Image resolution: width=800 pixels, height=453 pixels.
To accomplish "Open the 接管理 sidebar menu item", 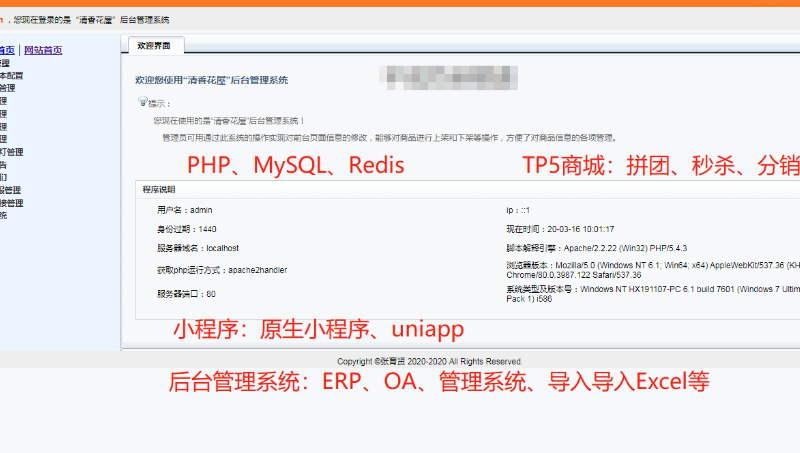I will click(x=11, y=203).
